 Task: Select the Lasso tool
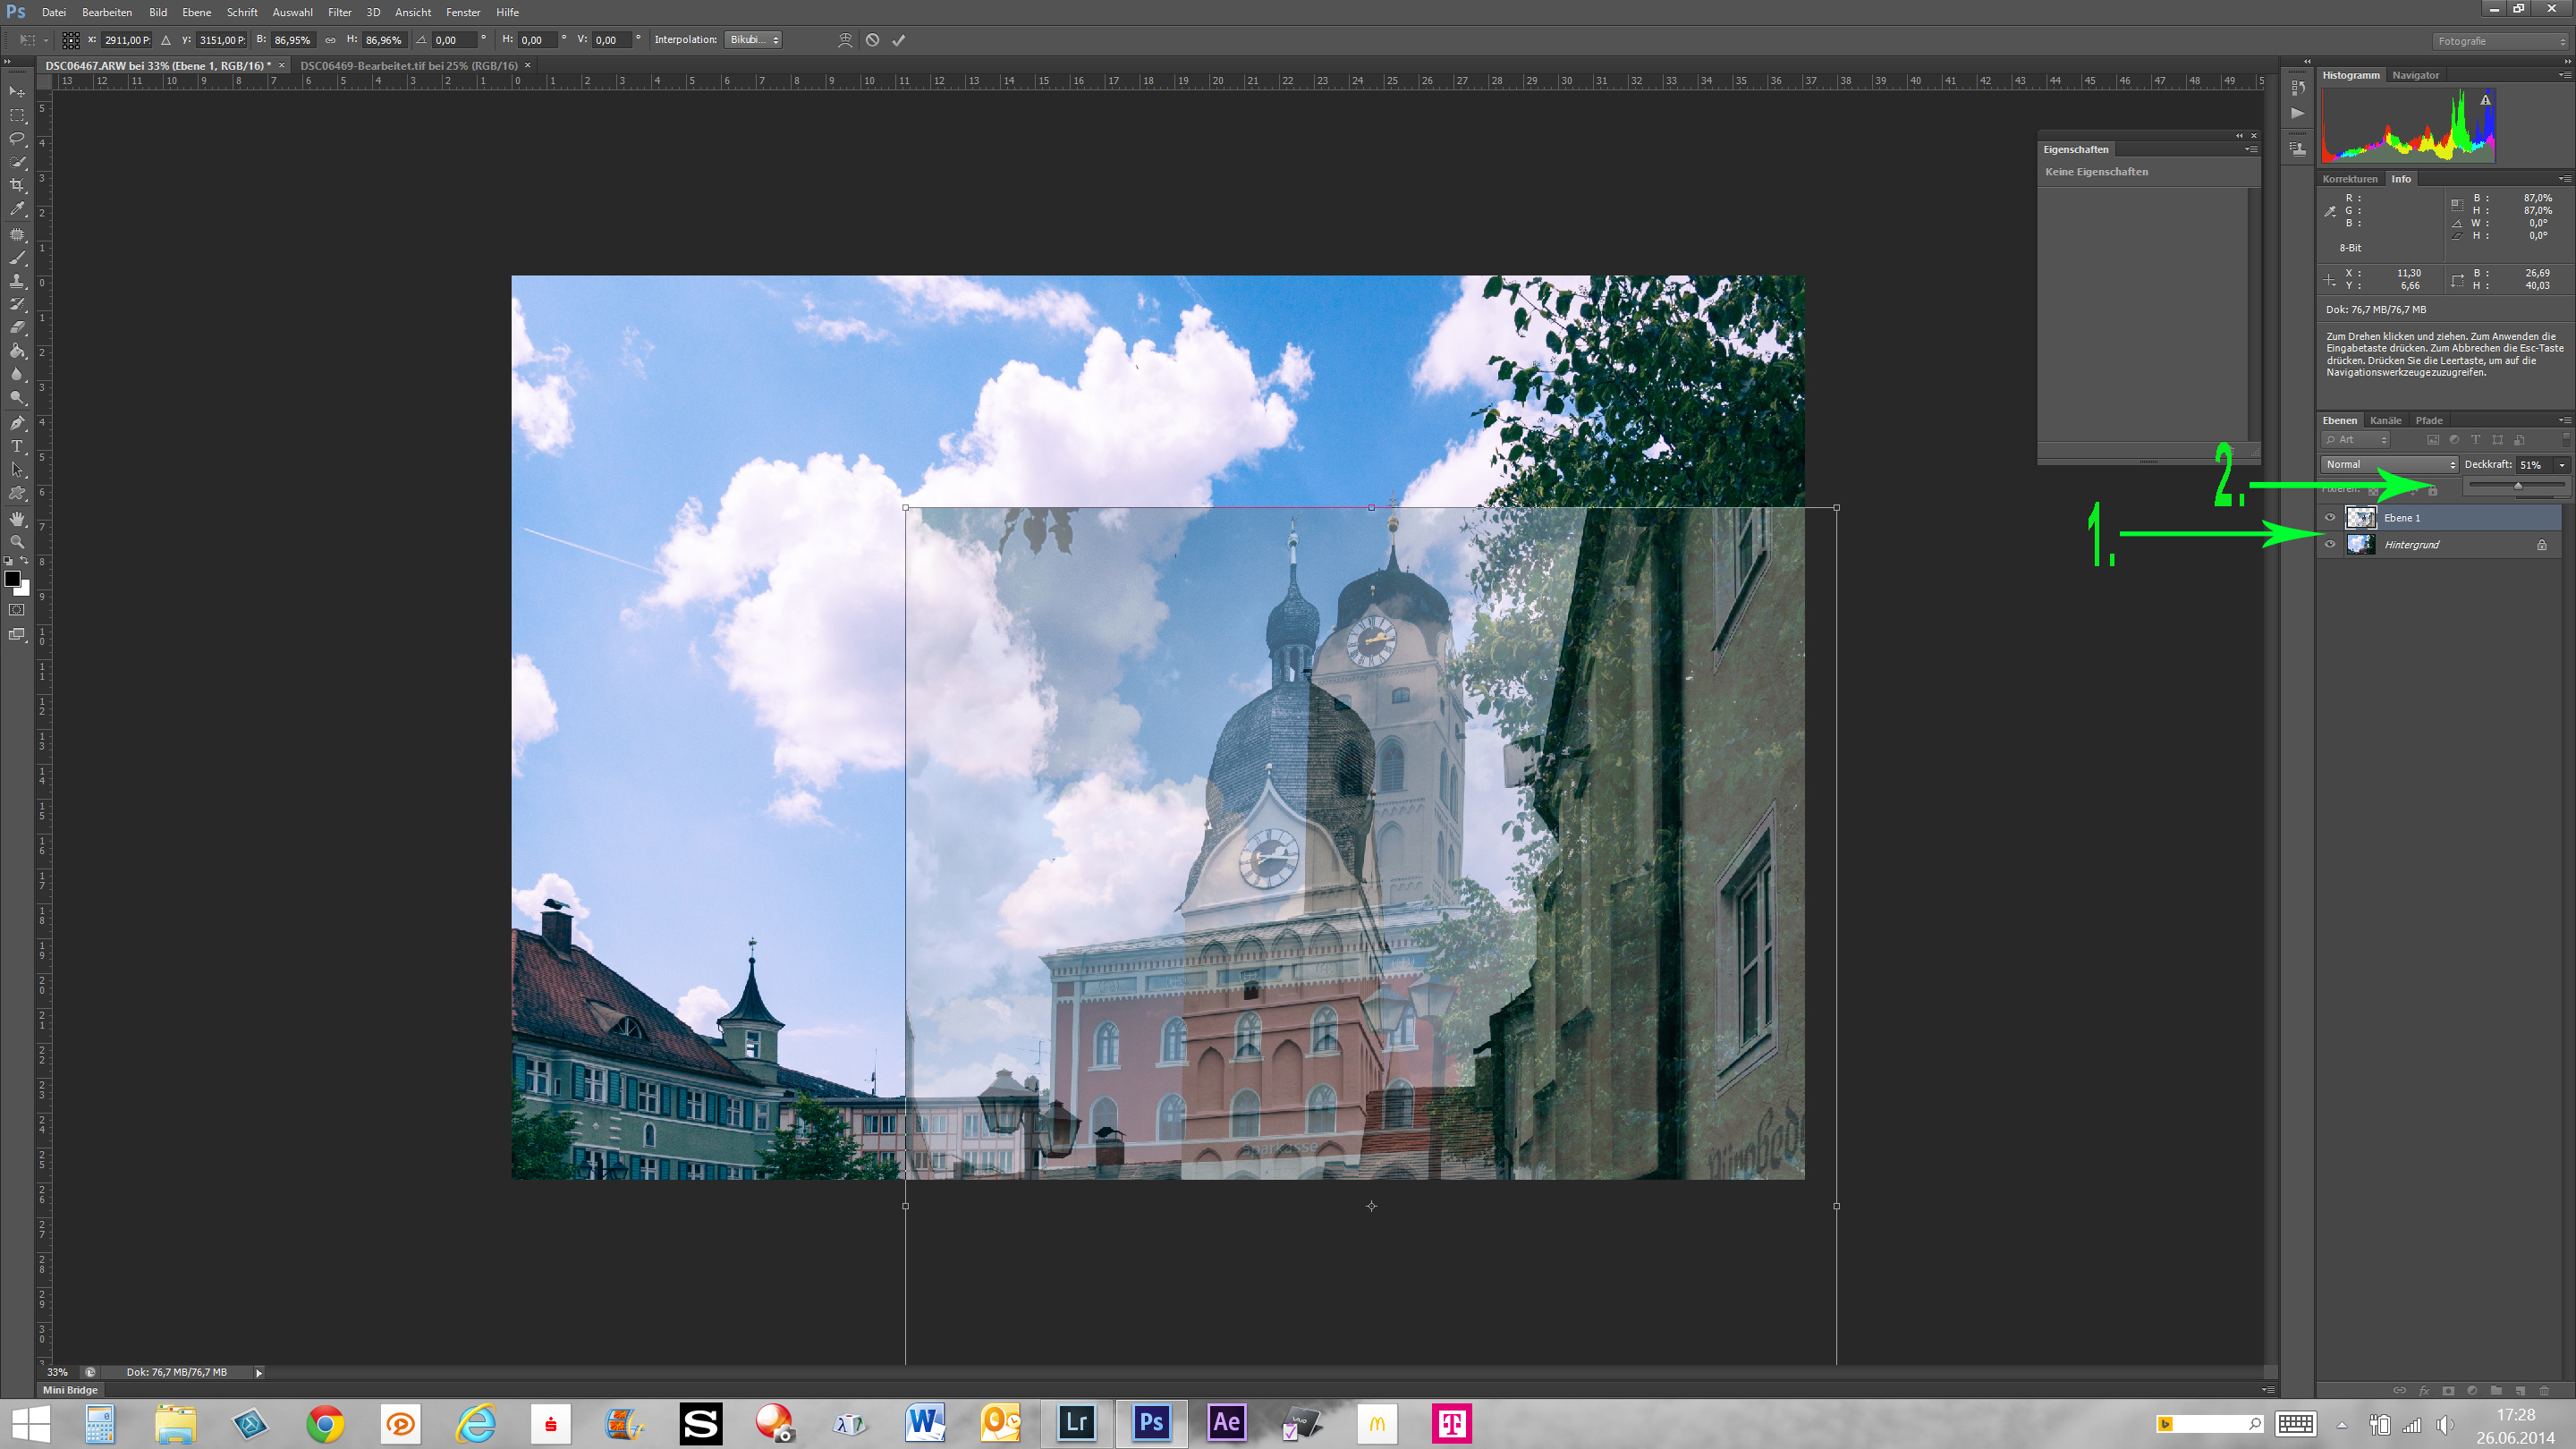[17, 139]
